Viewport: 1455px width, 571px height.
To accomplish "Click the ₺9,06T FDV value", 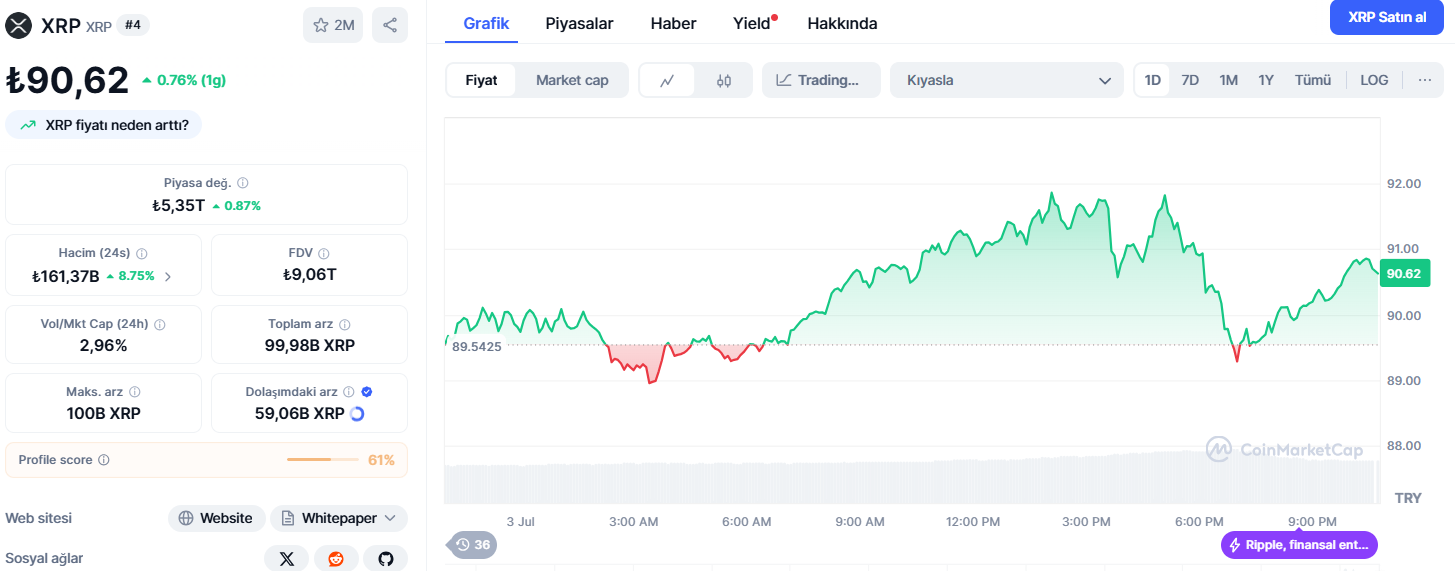I will [309, 275].
